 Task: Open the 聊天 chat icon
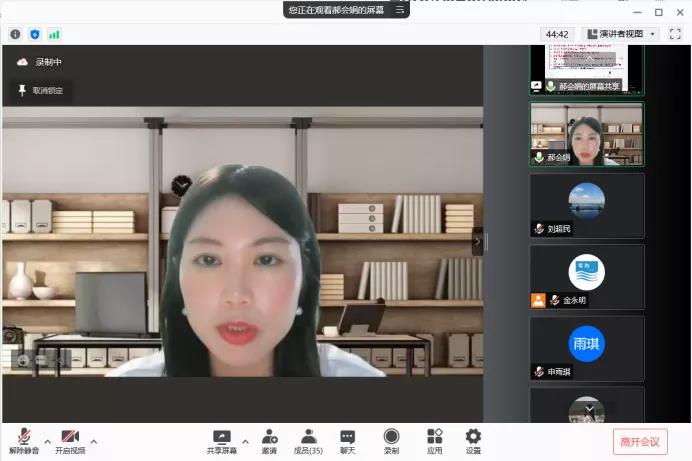pyautogui.click(x=347, y=440)
